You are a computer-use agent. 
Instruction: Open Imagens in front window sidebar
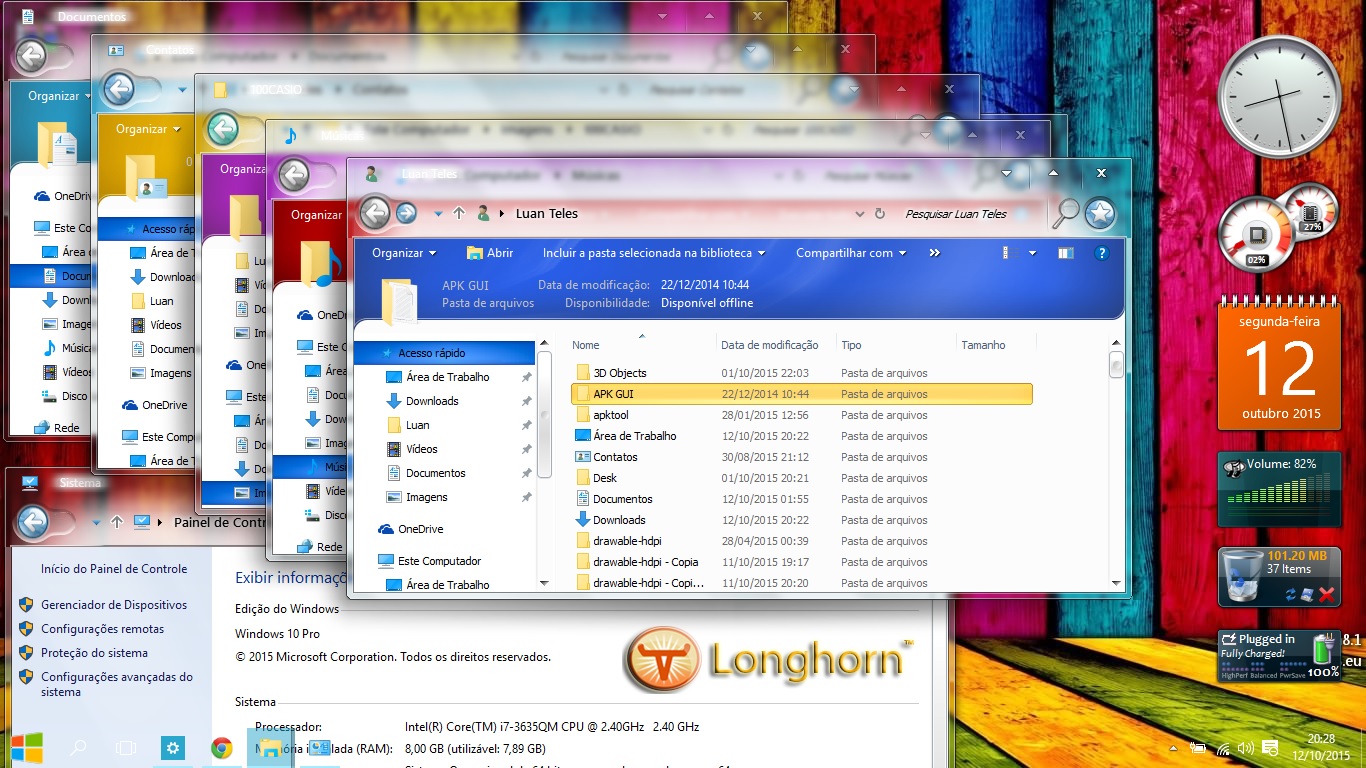point(427,497)
